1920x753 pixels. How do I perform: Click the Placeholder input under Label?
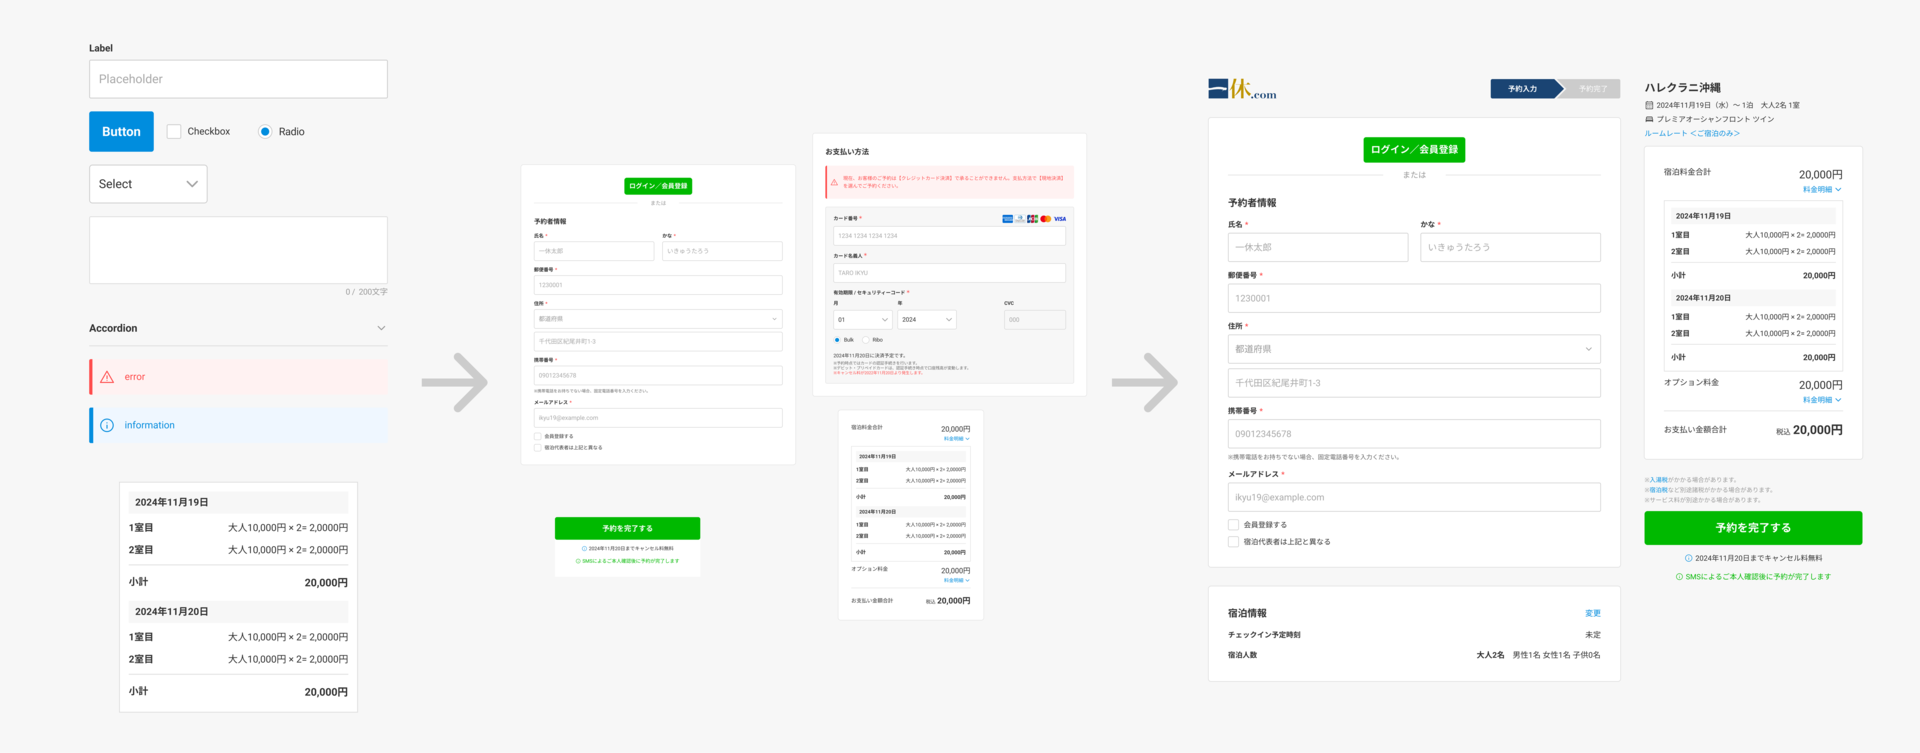(x=238, y=79)
